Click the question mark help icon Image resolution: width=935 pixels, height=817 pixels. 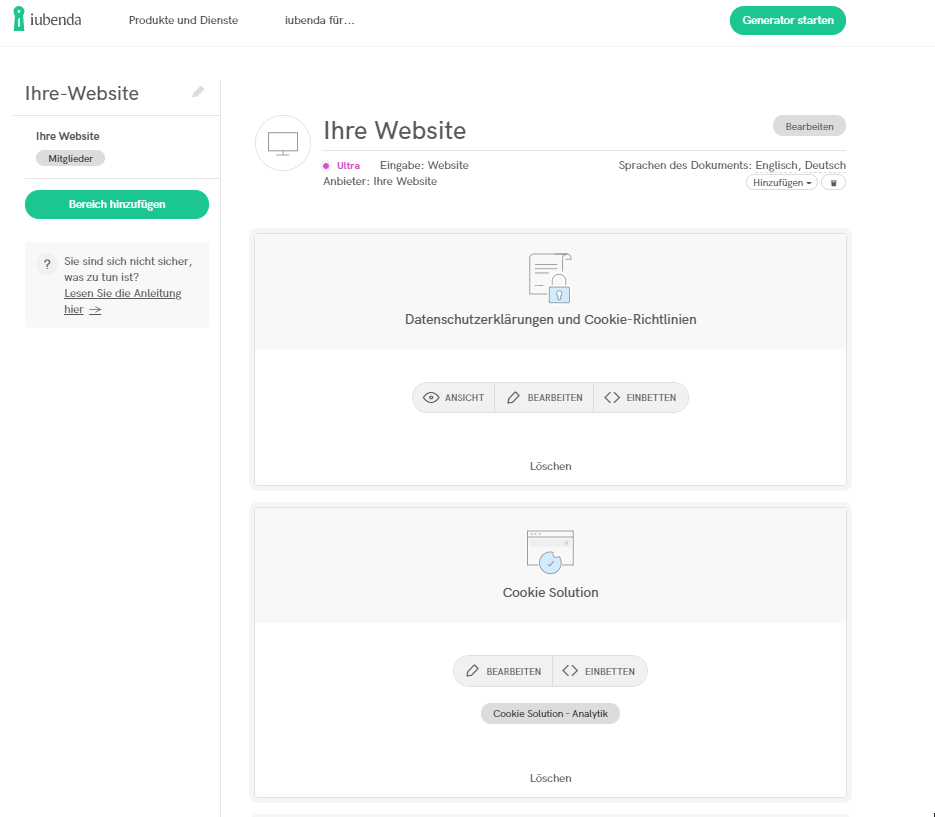tap(46, 265)
